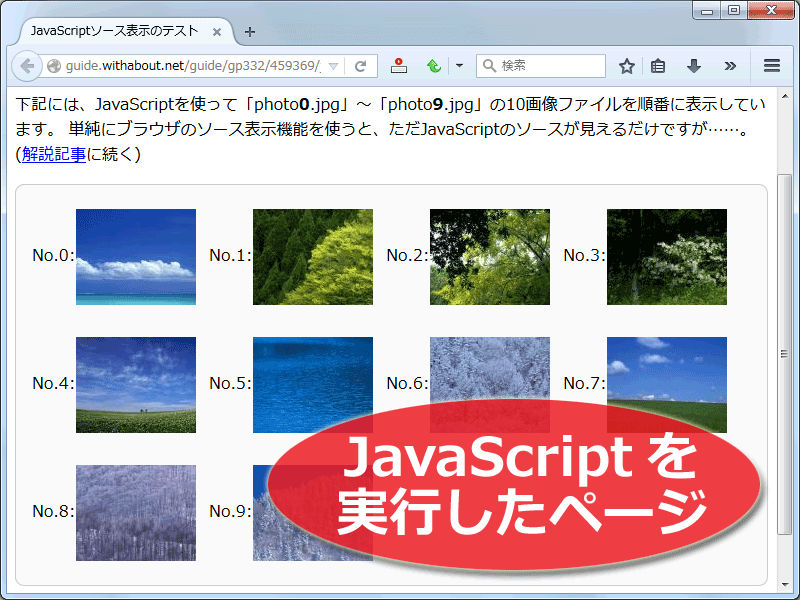This screenshot has height=600, width=800.
Task: Open the downloads panel arrow icon
Action: pyautogui.click(x=694, y=66)
